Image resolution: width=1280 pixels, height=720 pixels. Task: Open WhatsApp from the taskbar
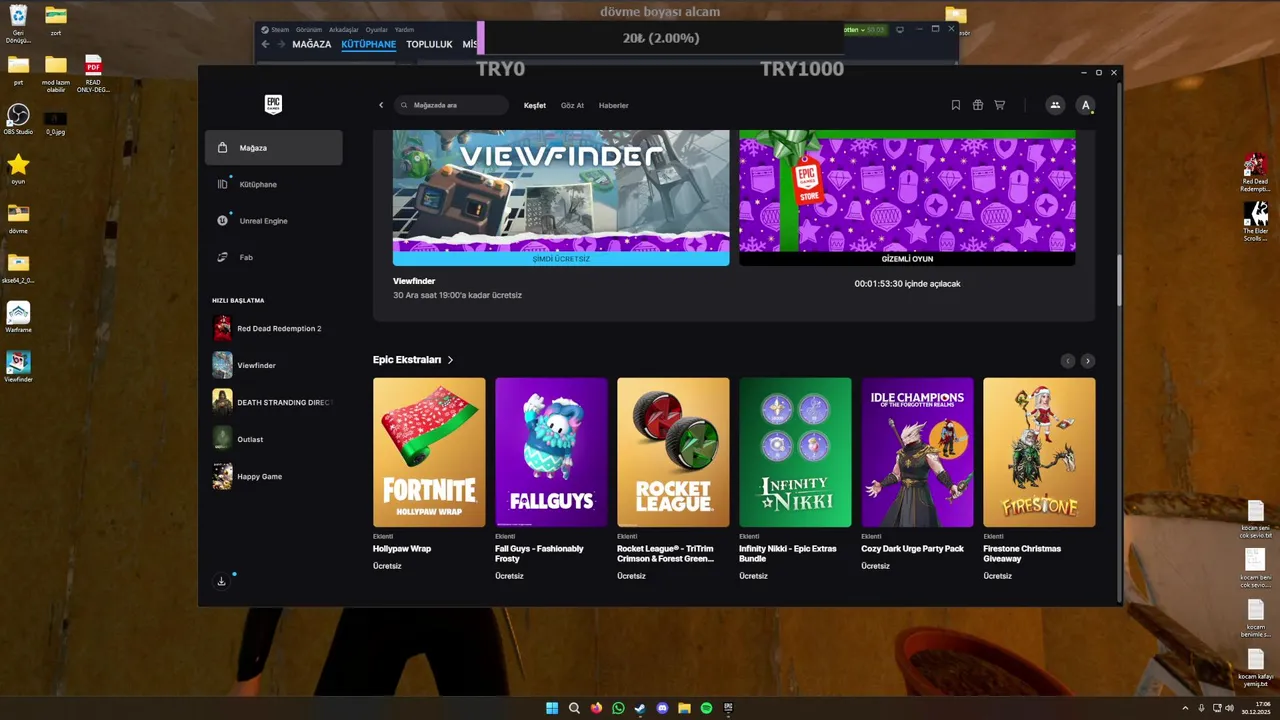618,708
